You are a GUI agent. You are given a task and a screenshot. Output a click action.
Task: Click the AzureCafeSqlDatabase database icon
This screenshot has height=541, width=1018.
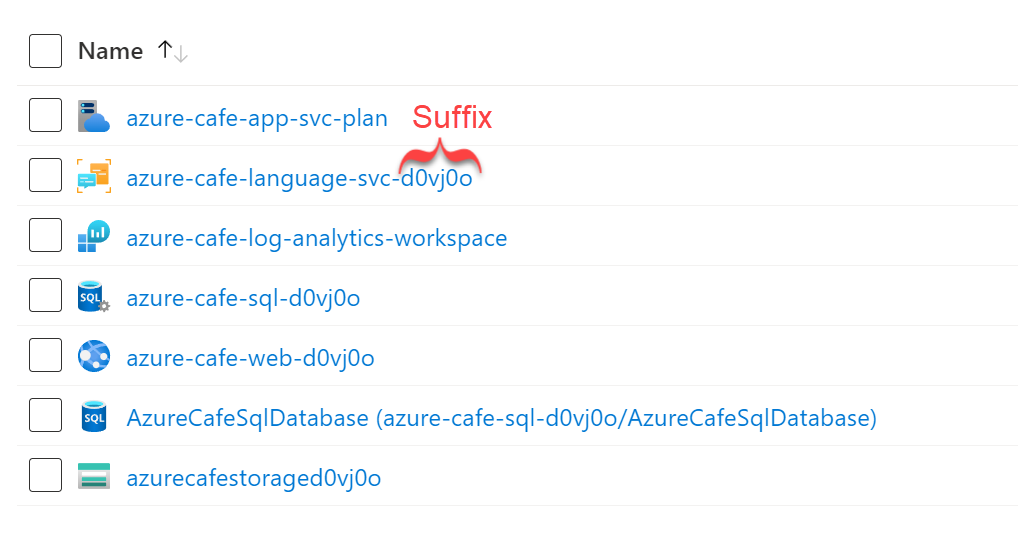[x=94, y=417]
